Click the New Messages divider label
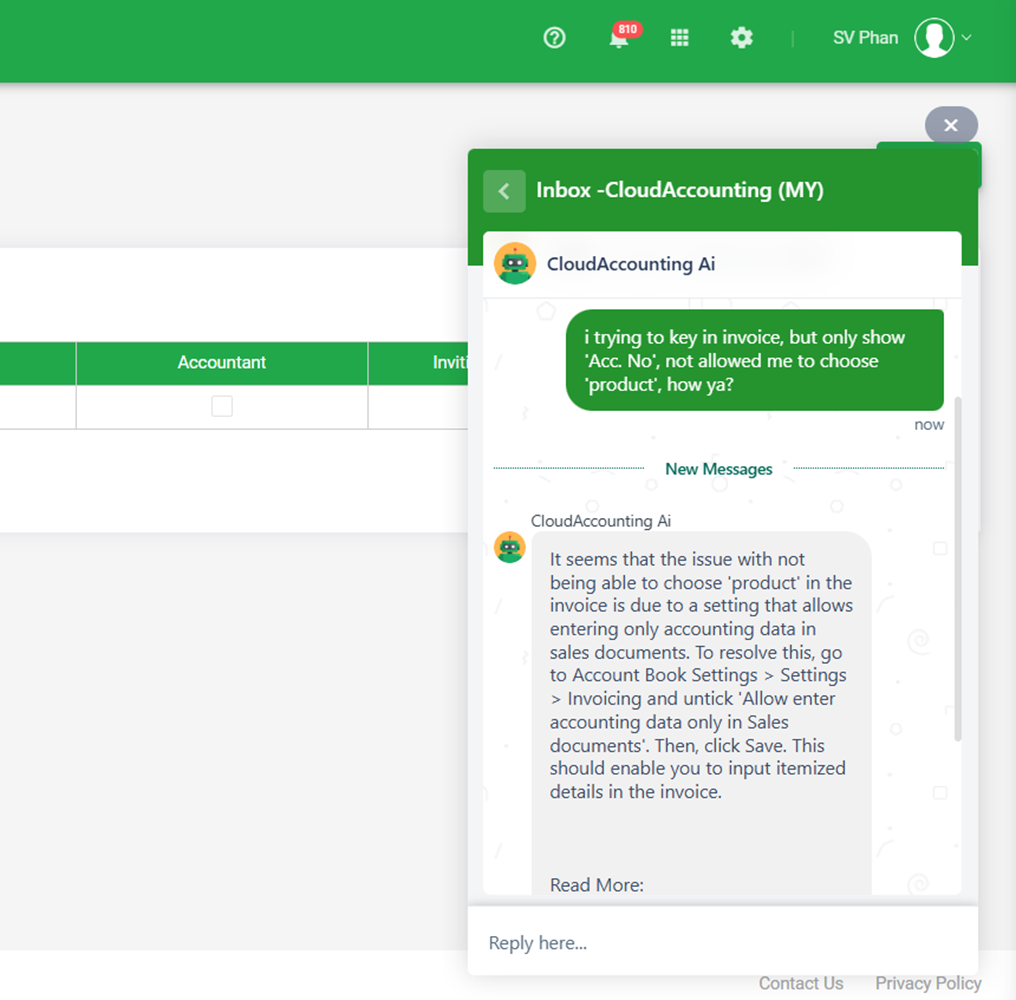1016x1000 pixels. click(x=719, y=469)
